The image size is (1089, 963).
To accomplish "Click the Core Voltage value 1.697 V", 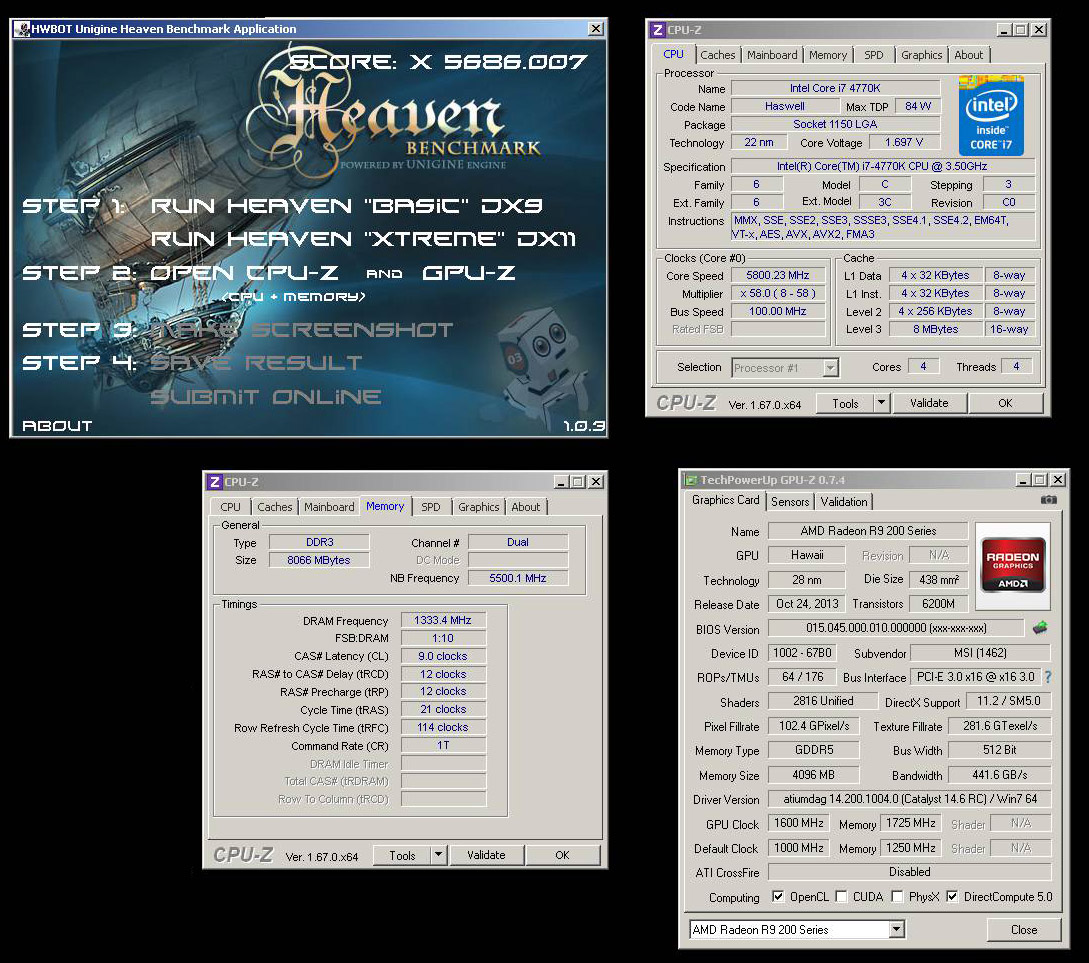I will point(904,142).
